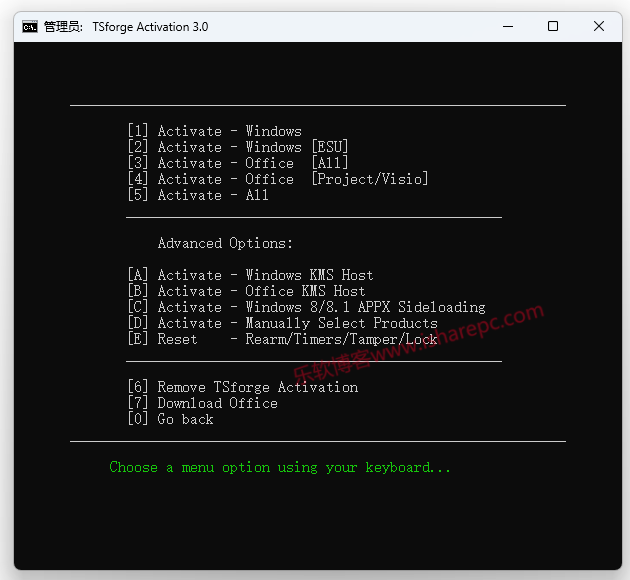
Task: Minimize the TSforge Activation window
Action: click(508, 27)
